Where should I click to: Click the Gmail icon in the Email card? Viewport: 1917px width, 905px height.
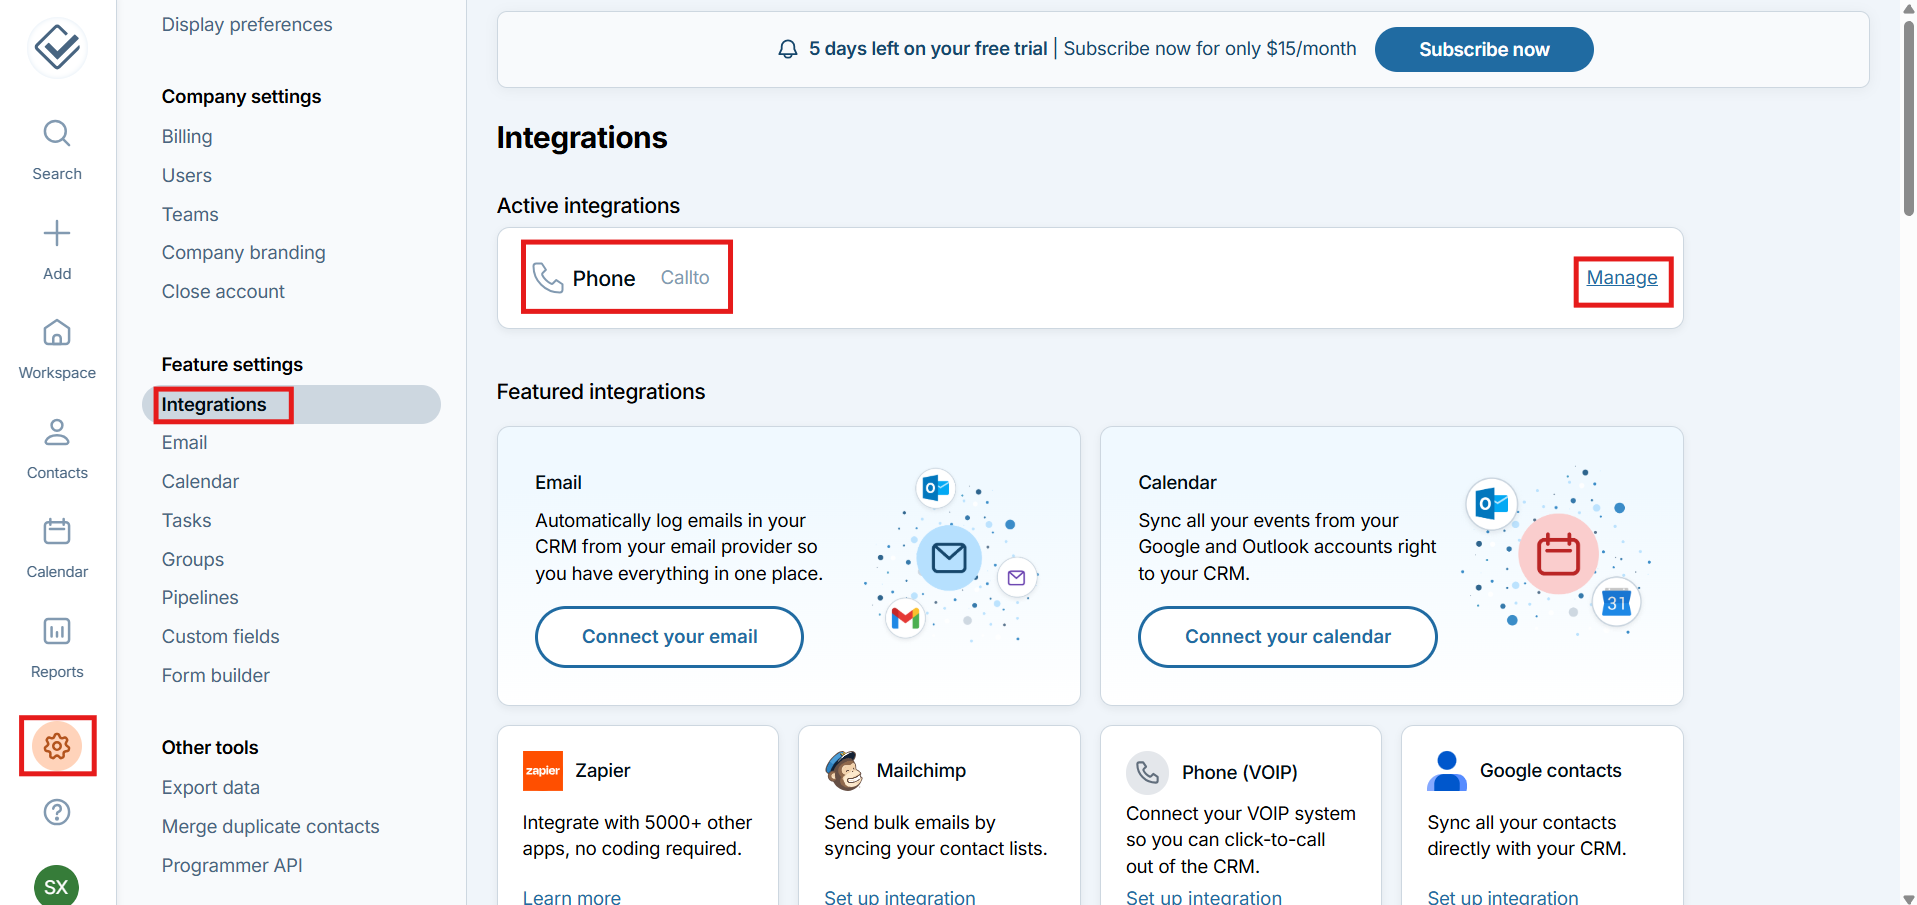coord(905,618)
